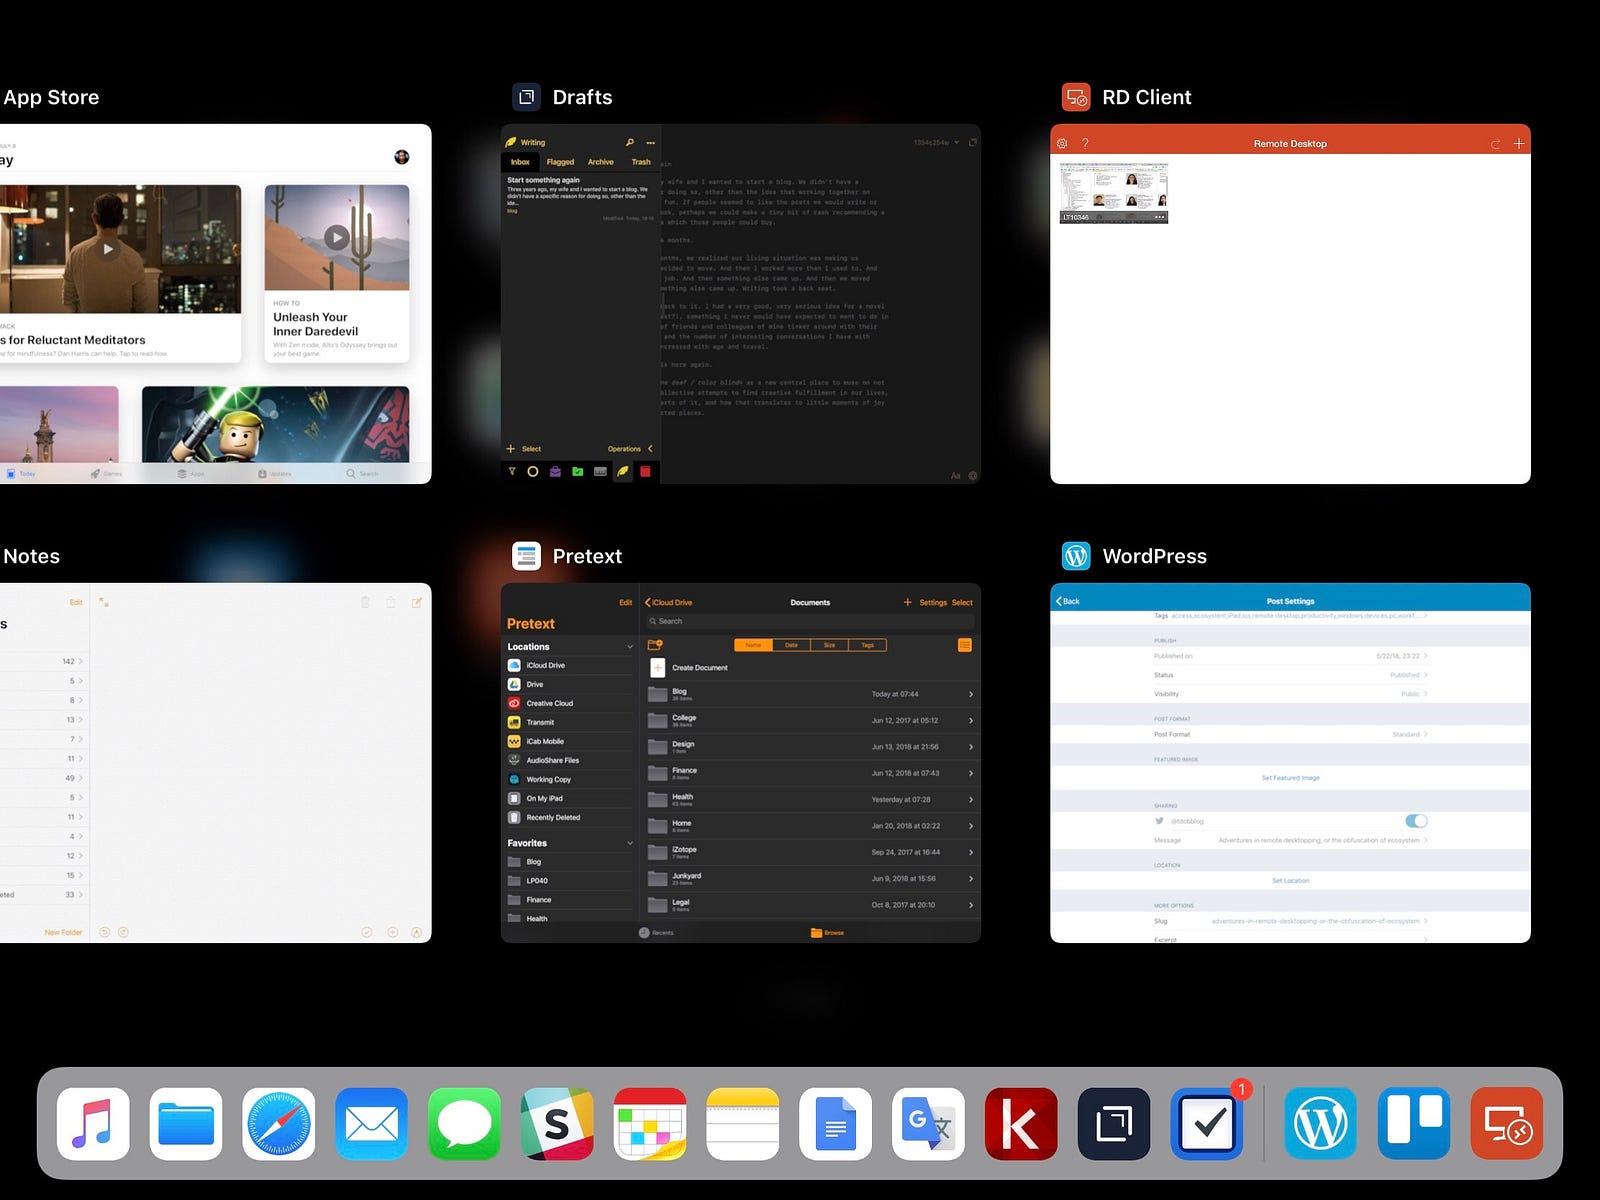
Task: Open the Browse tab in Pretext
Action: tap(827, 932)
